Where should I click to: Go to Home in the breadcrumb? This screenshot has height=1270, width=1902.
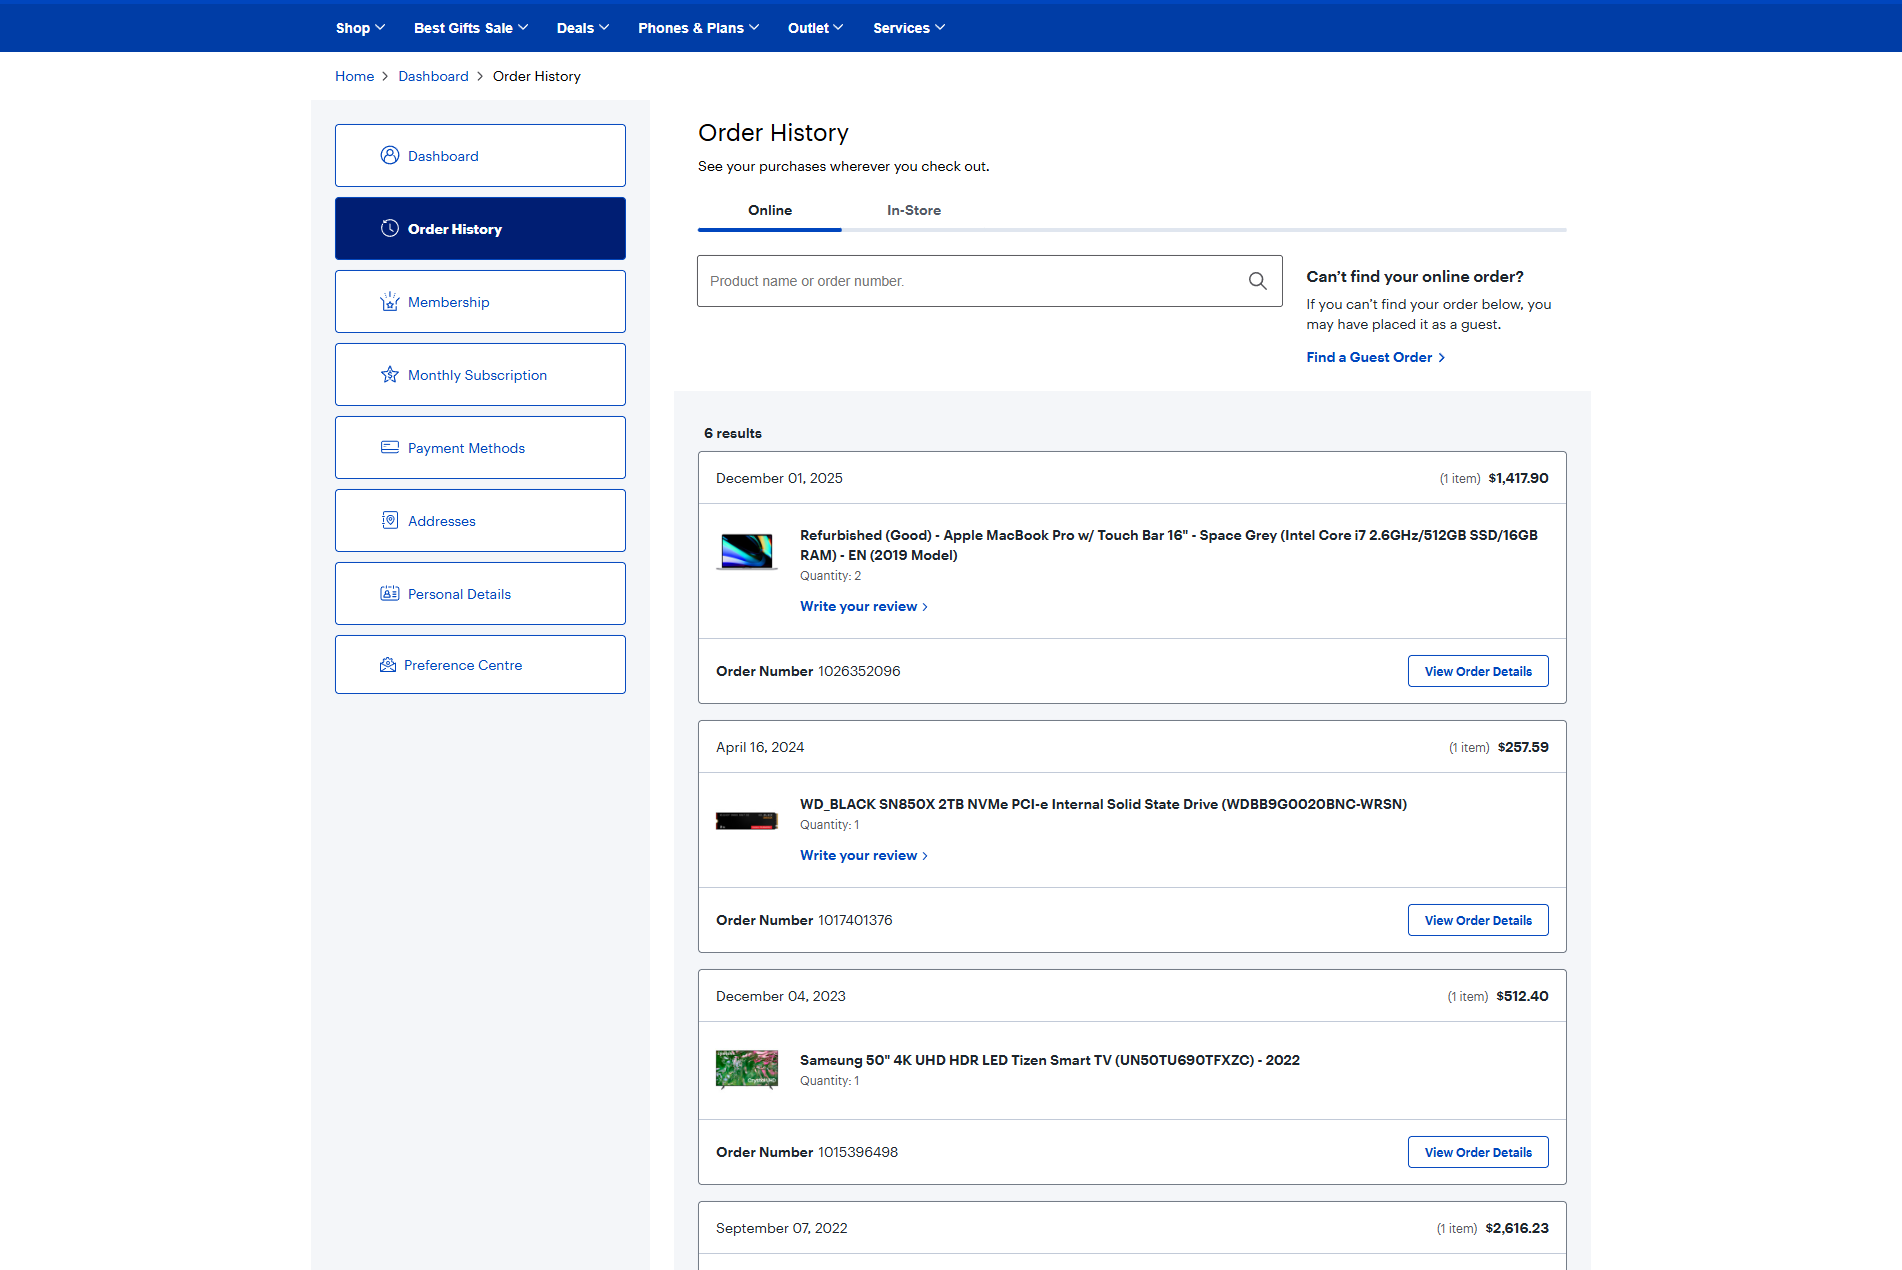(354, 76)
